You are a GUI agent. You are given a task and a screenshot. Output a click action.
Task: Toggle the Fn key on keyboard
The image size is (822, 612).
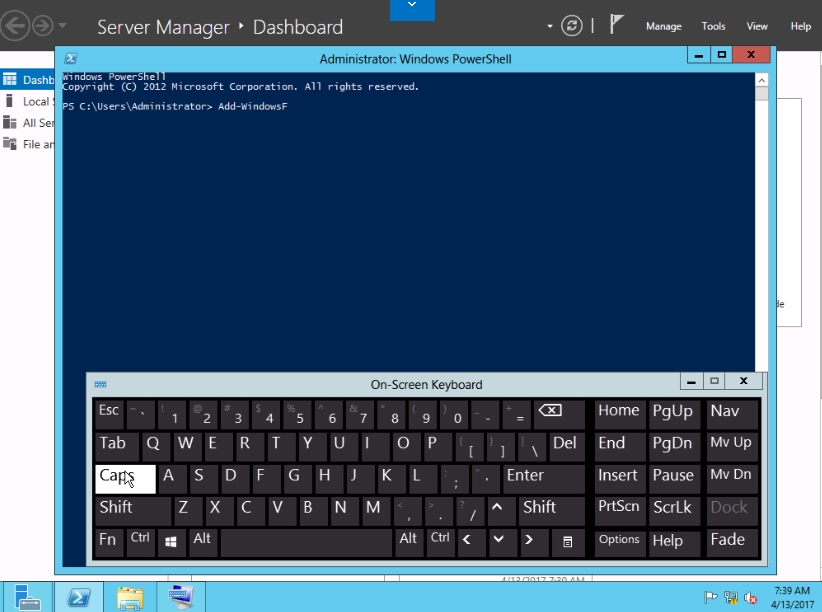(108, 541)
